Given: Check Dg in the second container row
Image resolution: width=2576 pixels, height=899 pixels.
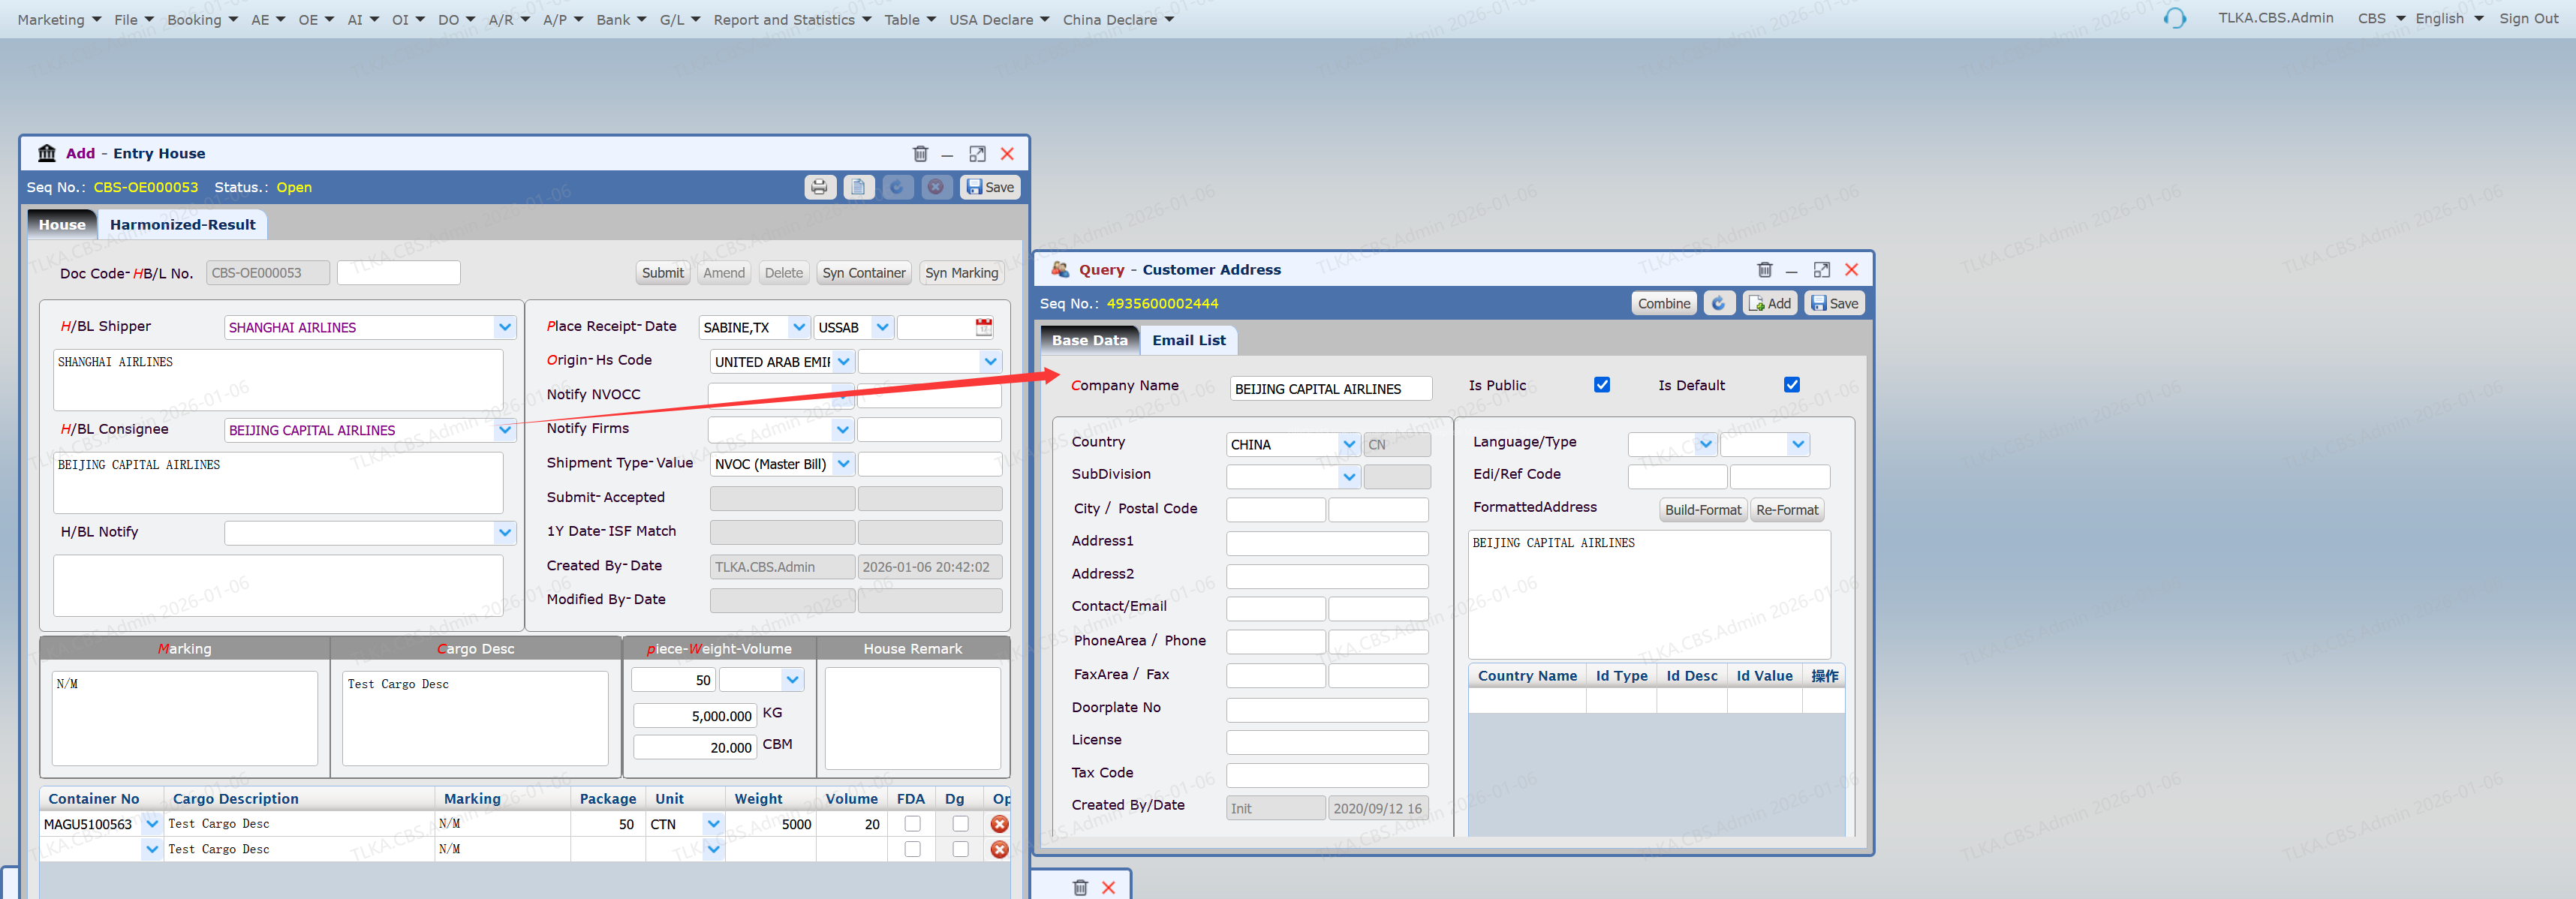Looking at the screenshot, I should [x=960, y=849].
